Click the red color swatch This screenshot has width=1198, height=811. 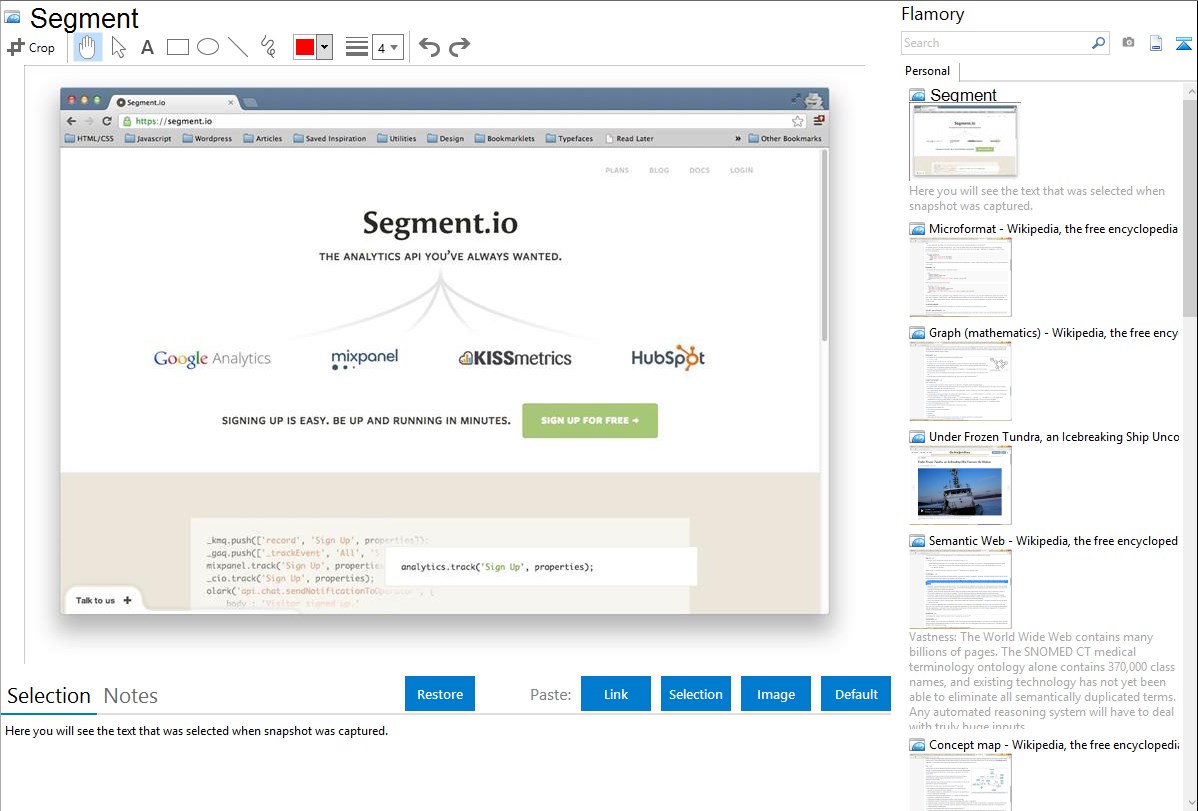click(305, 47)
